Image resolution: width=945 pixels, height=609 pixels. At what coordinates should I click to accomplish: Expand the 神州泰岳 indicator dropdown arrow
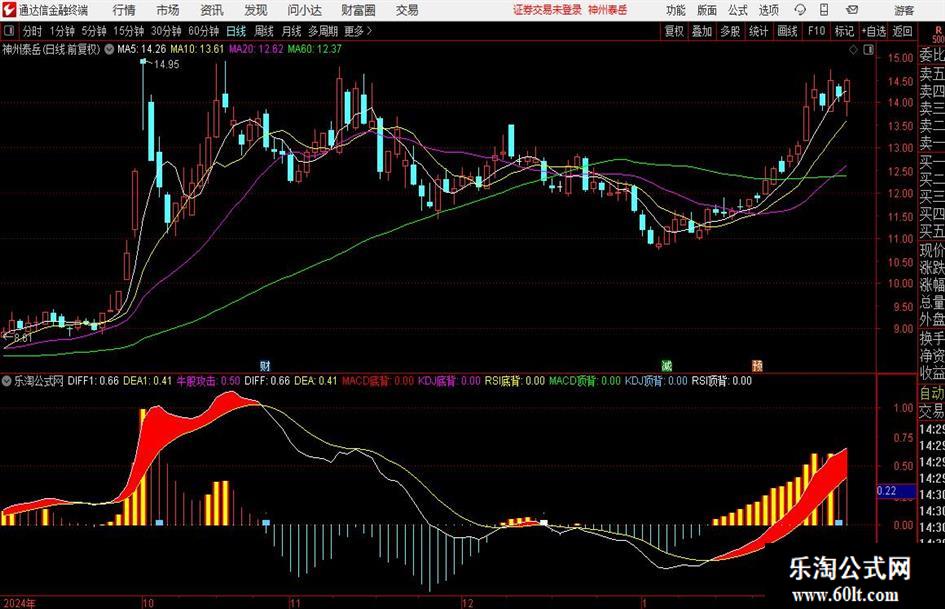point(109,49)
